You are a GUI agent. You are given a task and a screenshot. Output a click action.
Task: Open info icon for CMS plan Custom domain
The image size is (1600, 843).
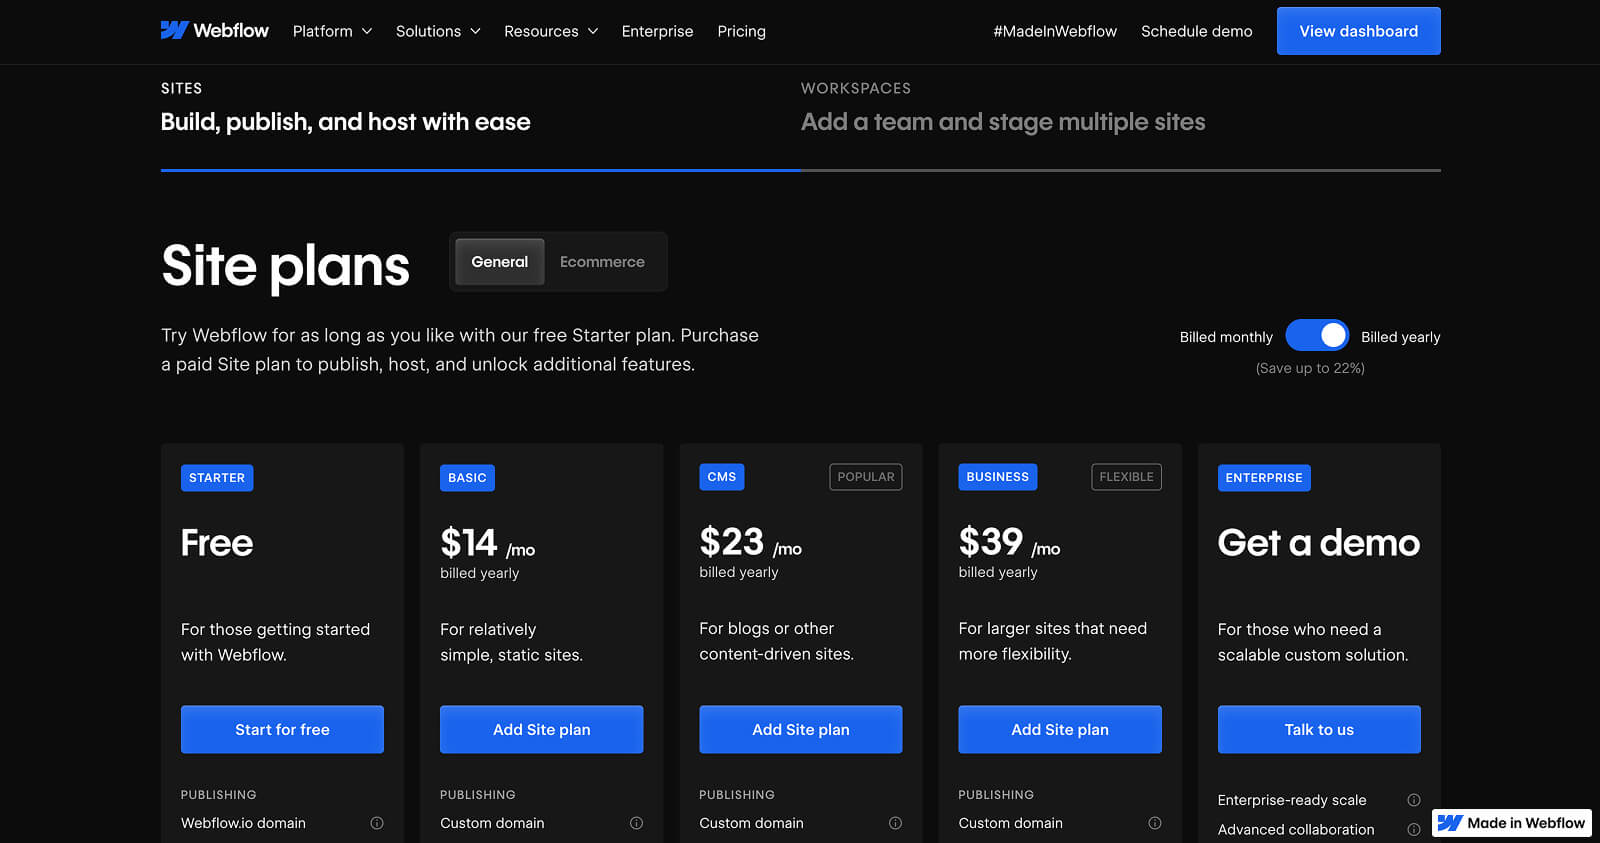[895, 823]
